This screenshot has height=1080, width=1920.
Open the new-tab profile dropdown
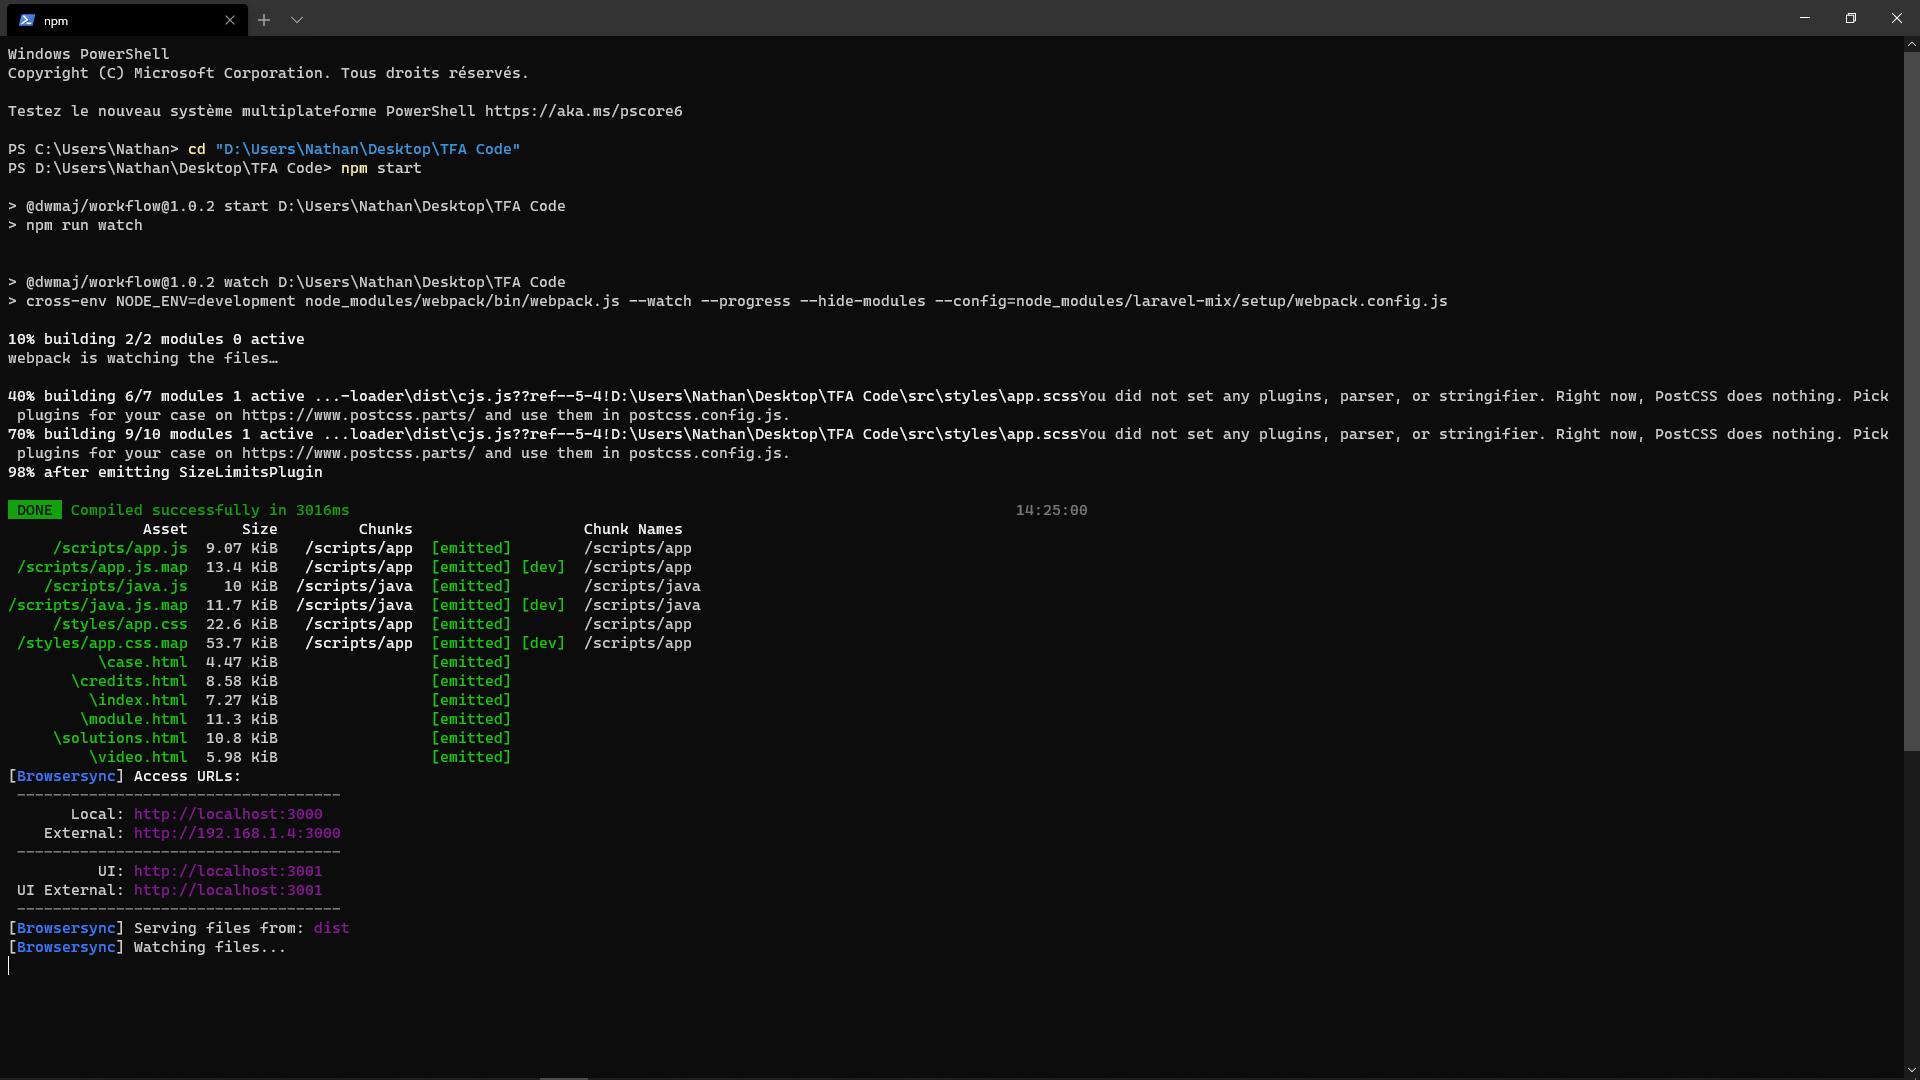(297, 20)
